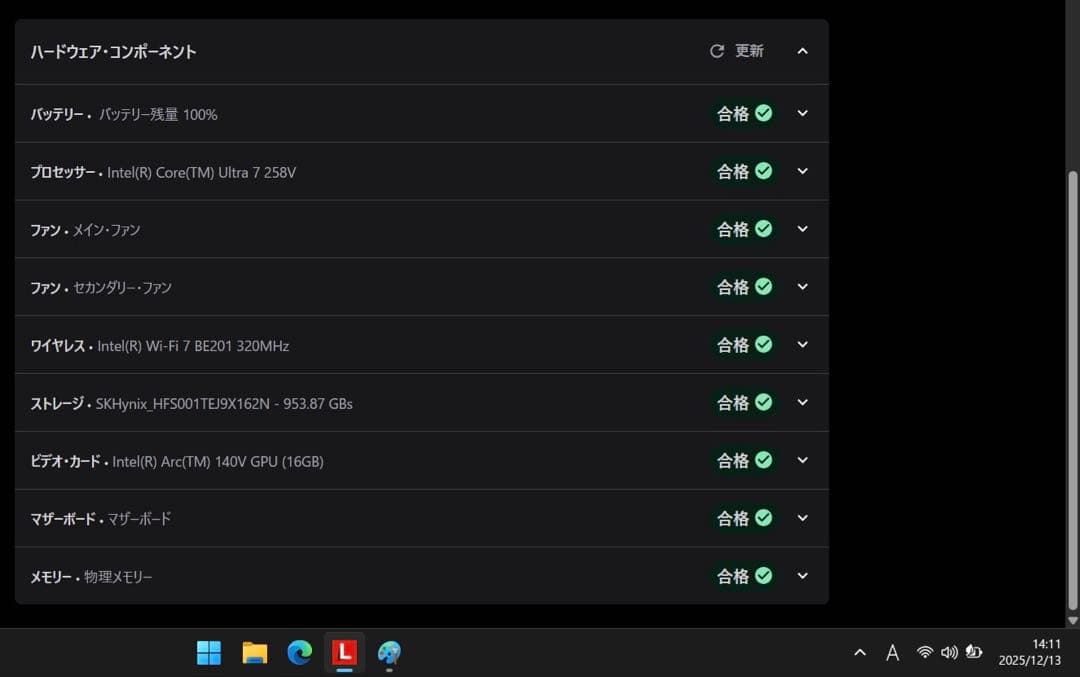Click the 更新 refresh button
1080x677 pixels.
pyautogui.click(x=737, y=51)
